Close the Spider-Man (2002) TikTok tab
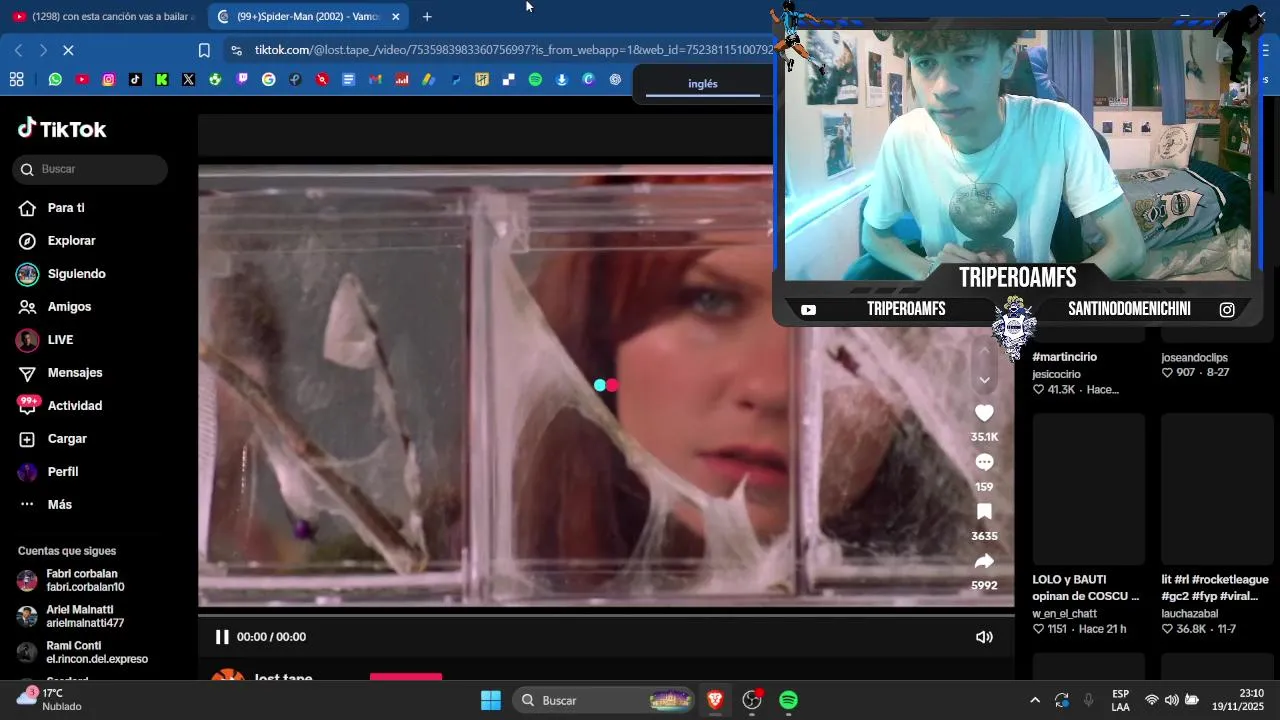This screenshot has height=720, width=1280. [395, 17]
